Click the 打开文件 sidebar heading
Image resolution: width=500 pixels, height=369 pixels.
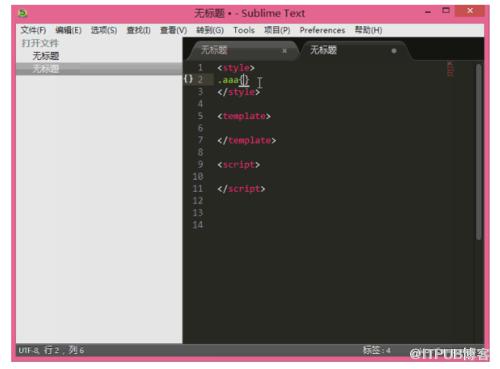(40, 43)
